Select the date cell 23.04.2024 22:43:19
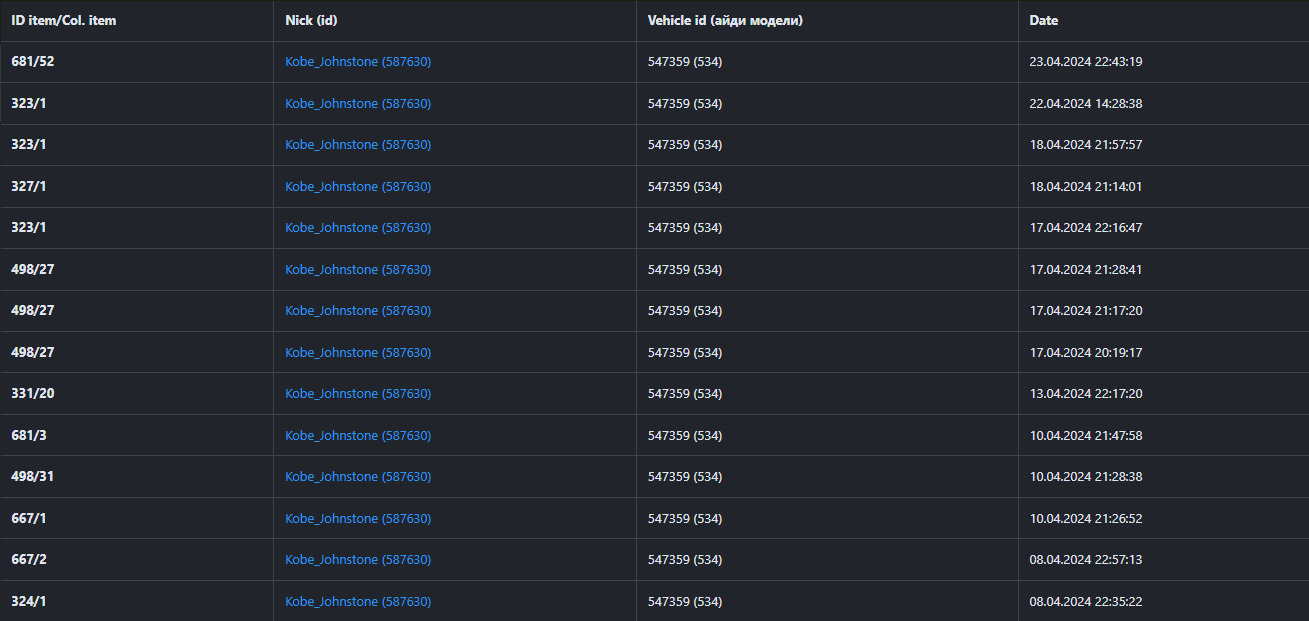 tap(1085, 62)
